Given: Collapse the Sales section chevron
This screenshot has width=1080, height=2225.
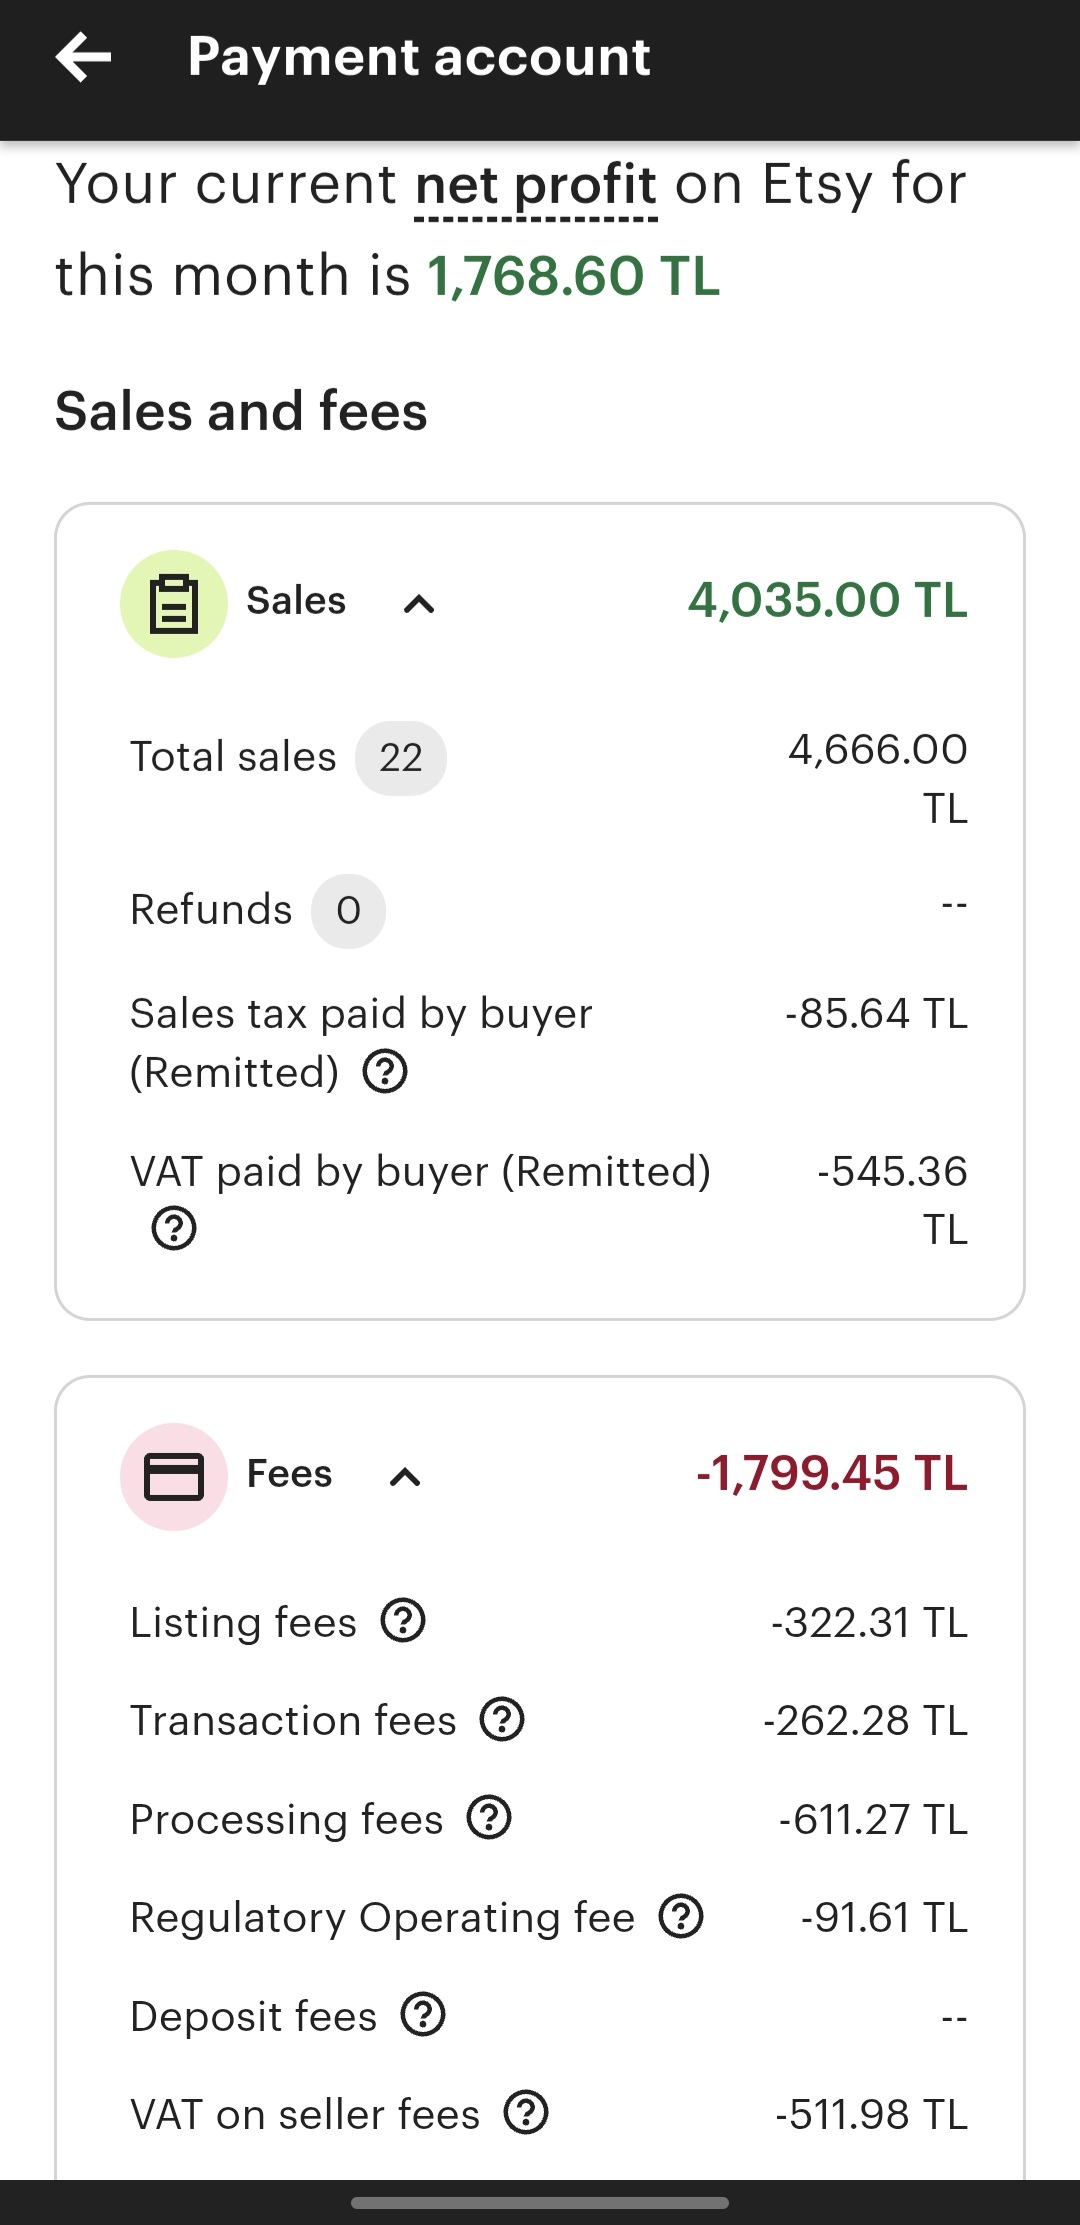Looking at the screenshot, I should click(x=419, y=604).
